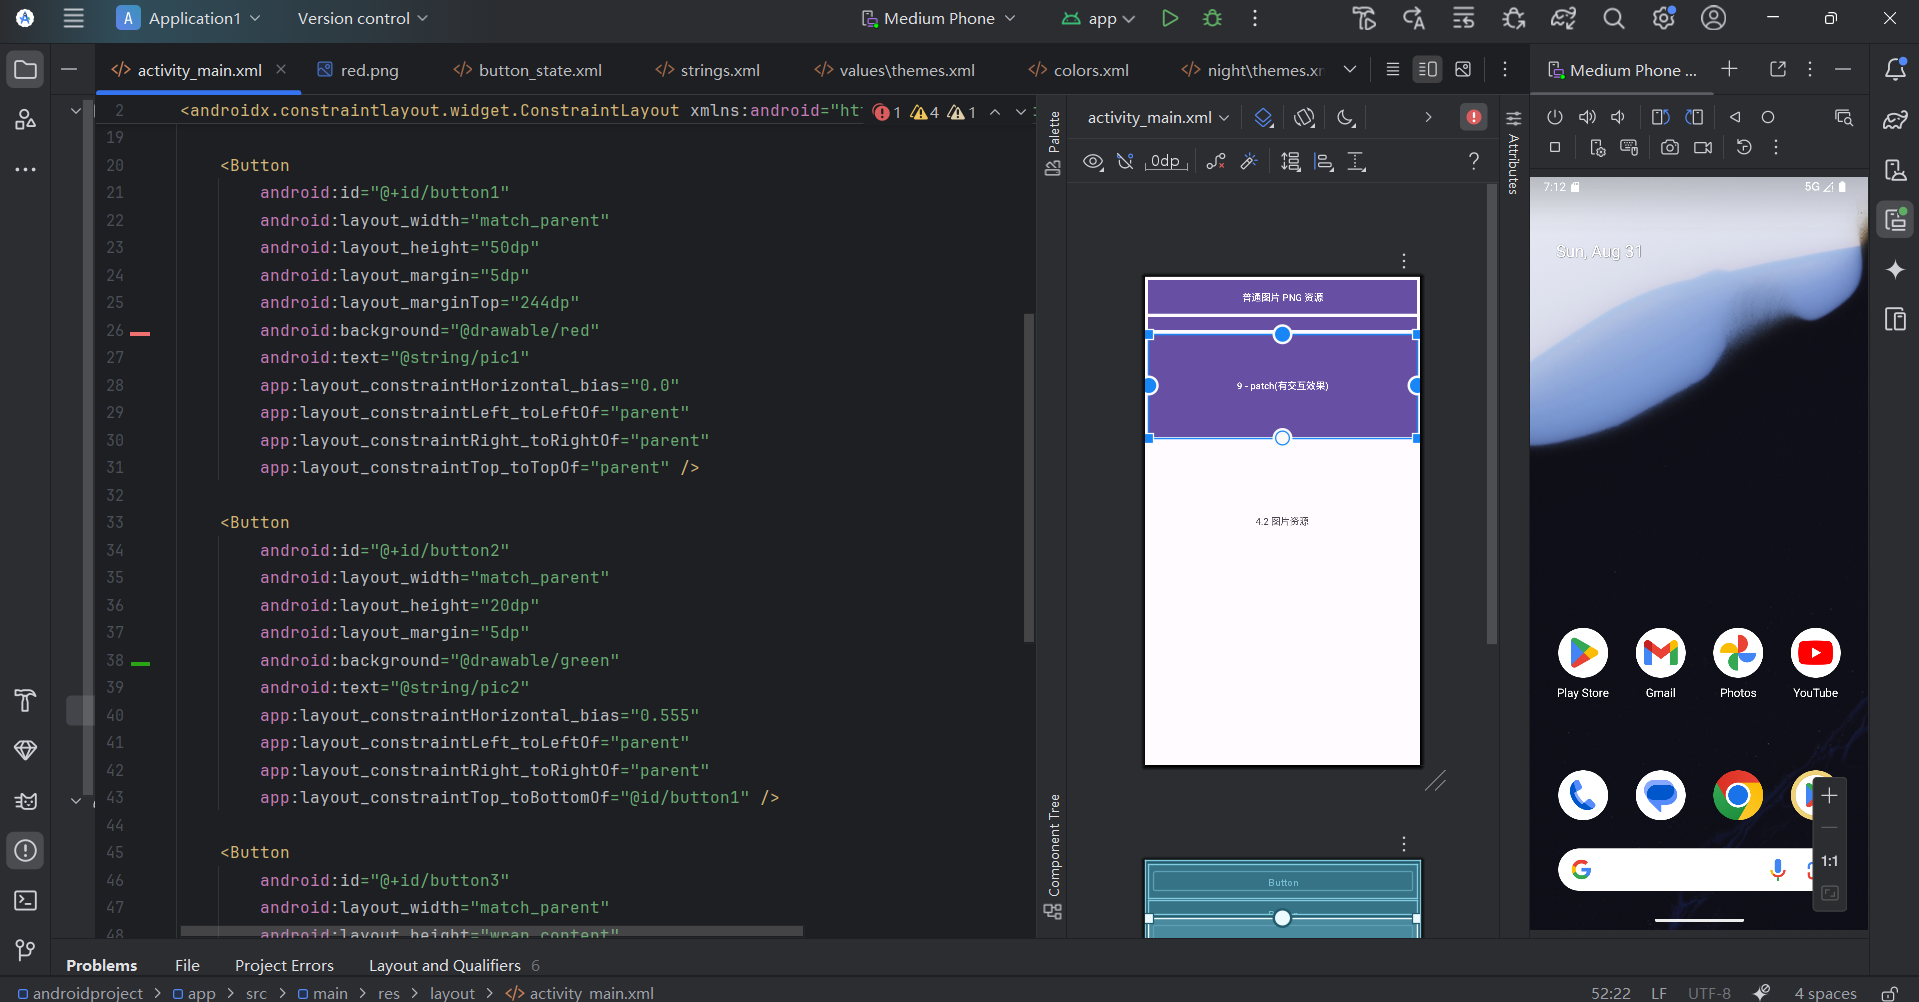Viewport: 1919px width, 1002px height.
Task: Click red color gutter swatch line 26
Action: pyautogui.click(x=140, y=333)
